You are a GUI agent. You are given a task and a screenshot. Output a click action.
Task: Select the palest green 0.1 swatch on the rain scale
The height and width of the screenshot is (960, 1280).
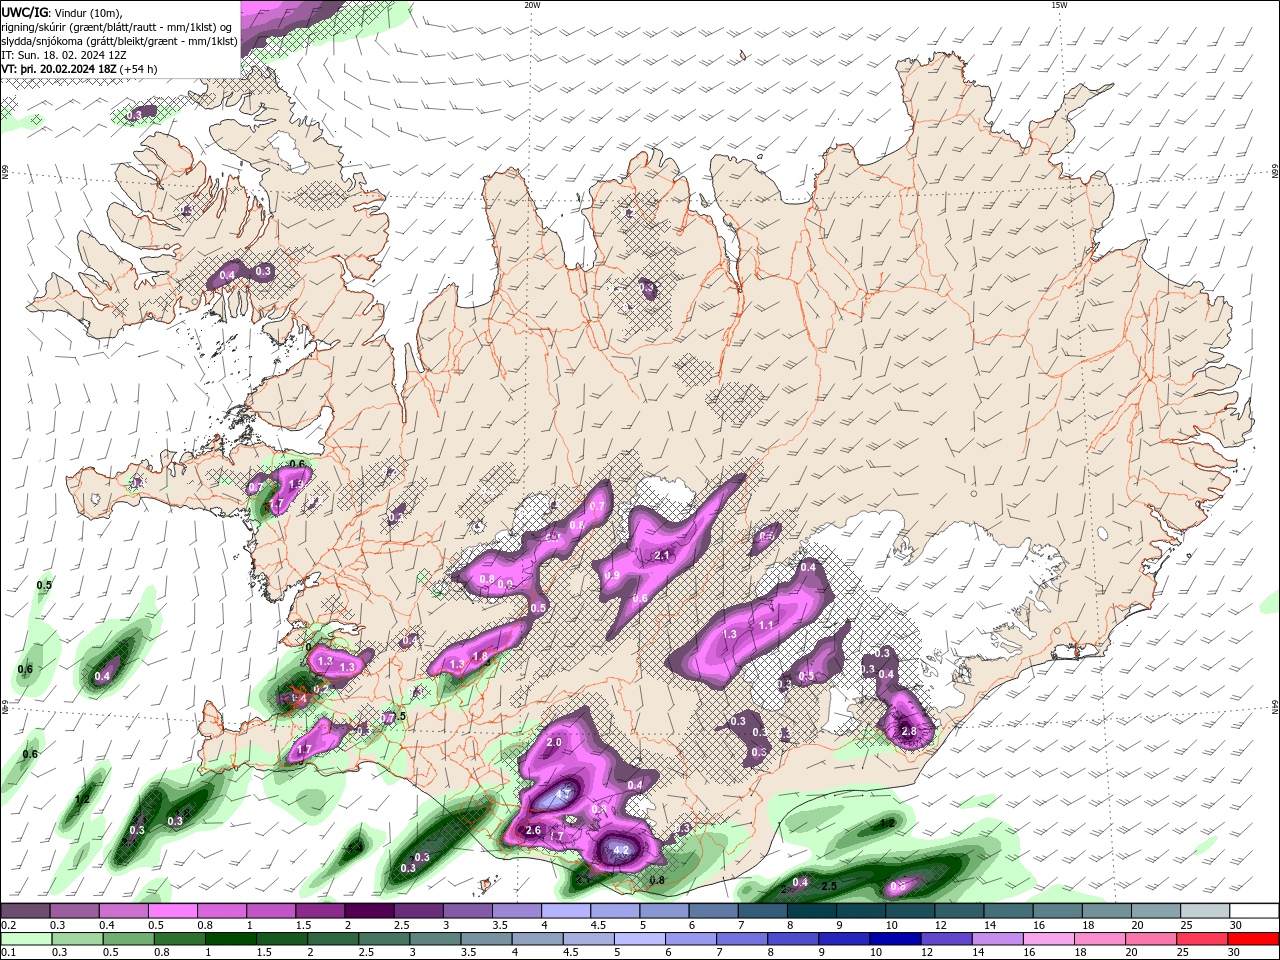coord(26,939)
